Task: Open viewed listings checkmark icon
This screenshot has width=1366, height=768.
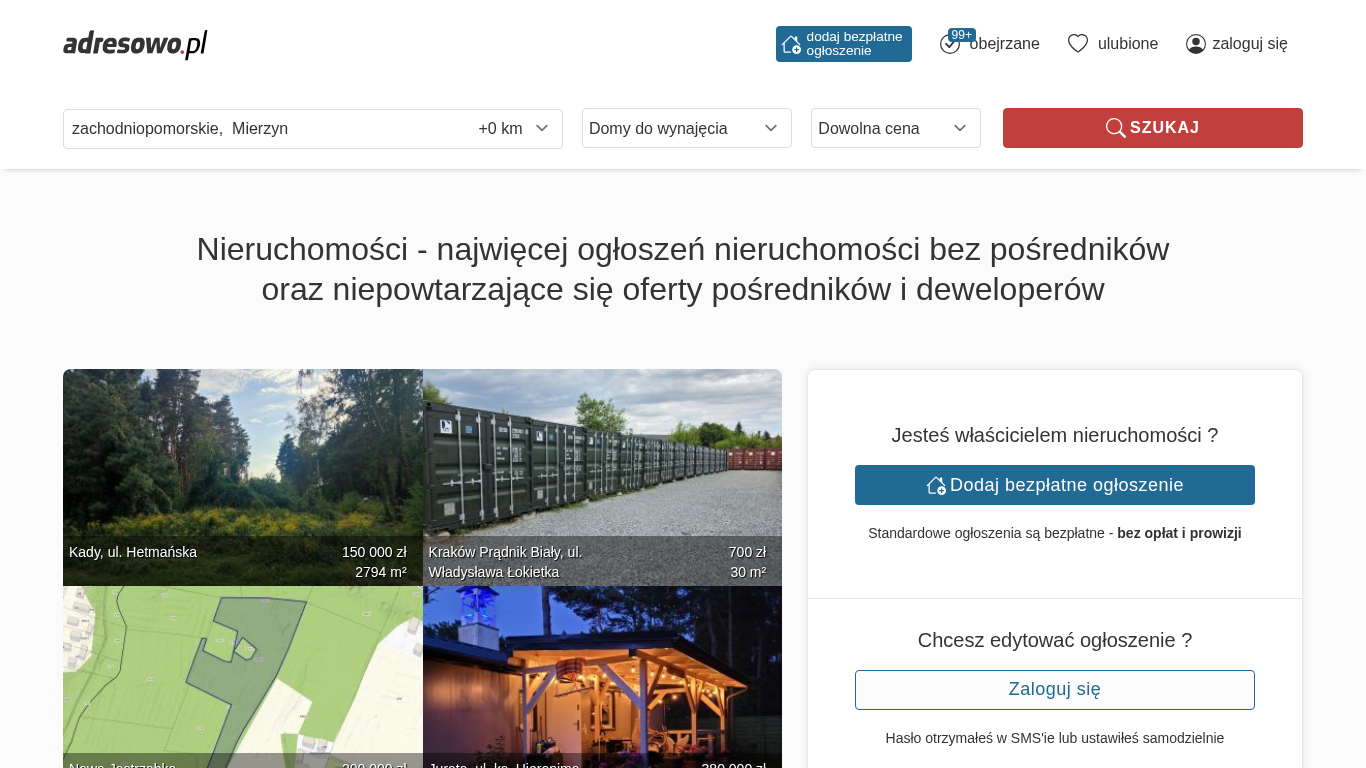Action: click(x=949, y=45)
